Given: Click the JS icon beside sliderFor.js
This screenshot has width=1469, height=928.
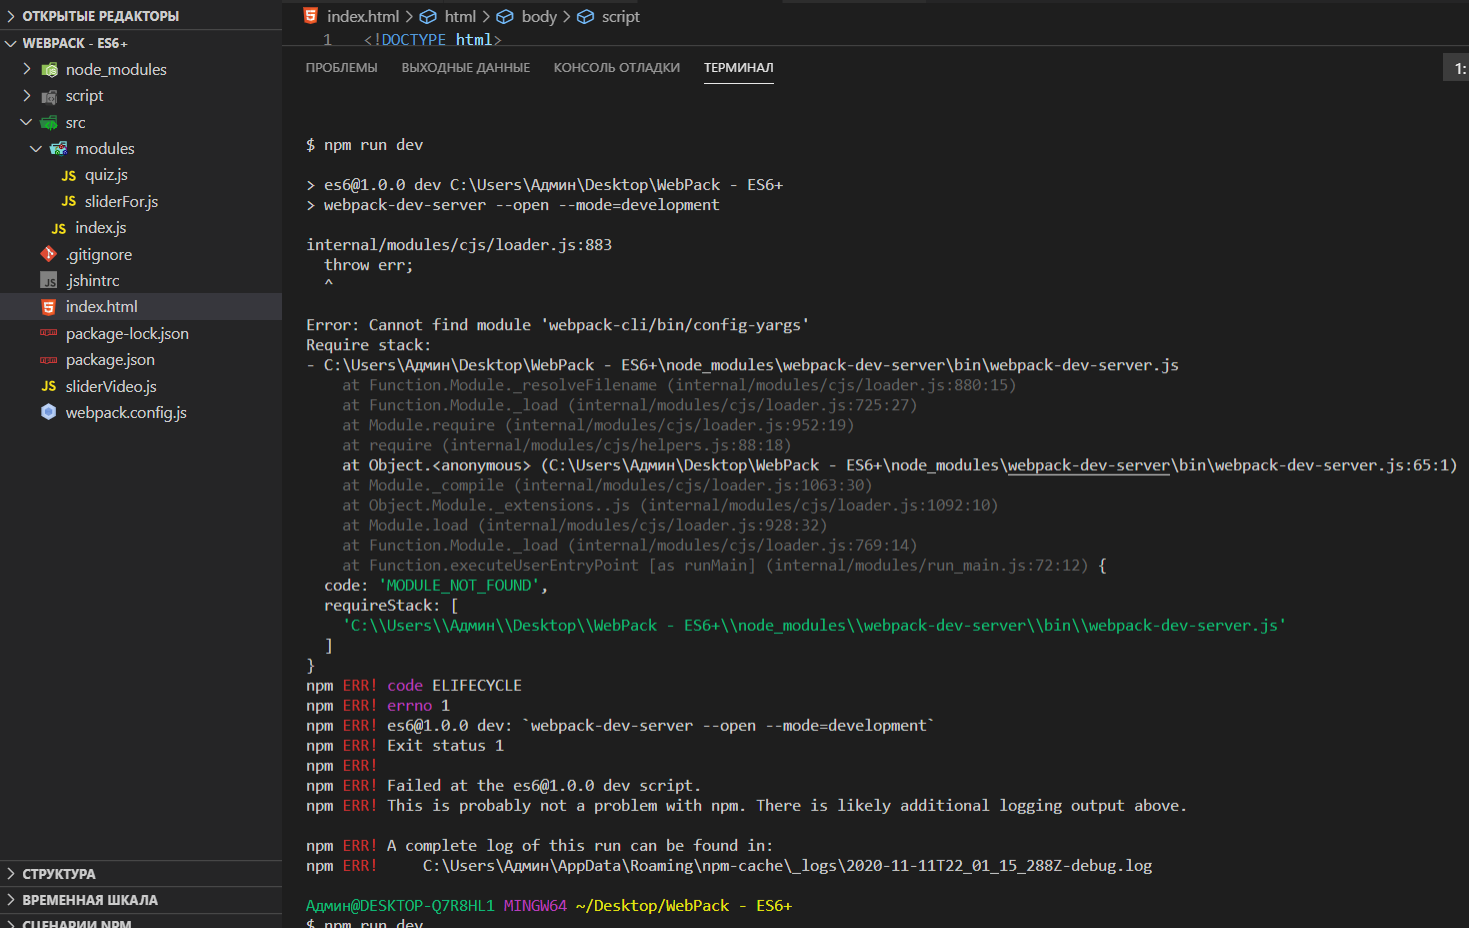Looking at the screenshot, I should tap(69, 202).
